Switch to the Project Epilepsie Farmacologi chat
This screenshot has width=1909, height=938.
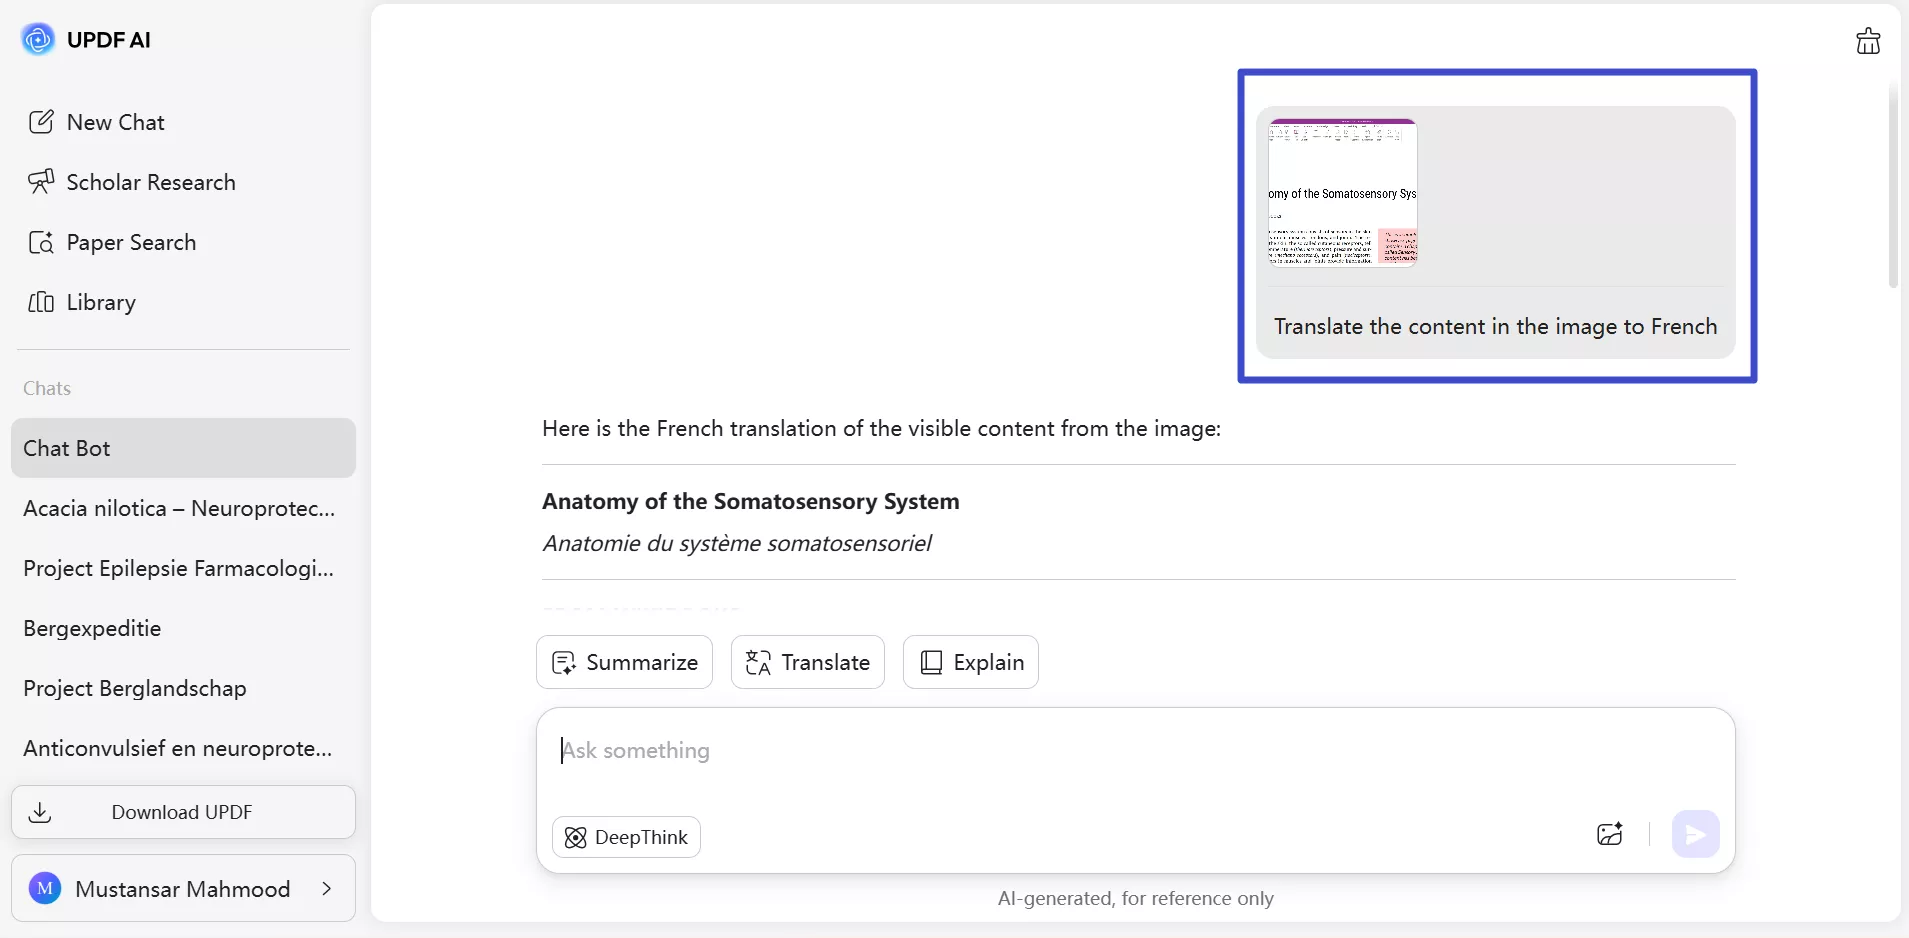(x=178, y=568)
